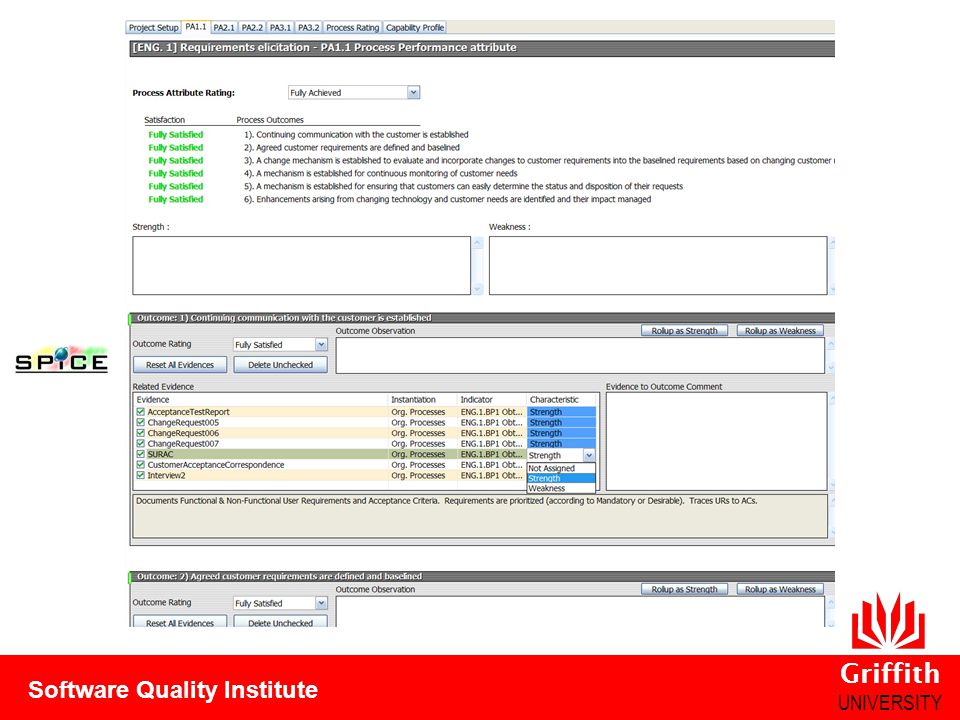Click the AcceptanceTestReport Strength characteristic cell

[x=561, y=412]
